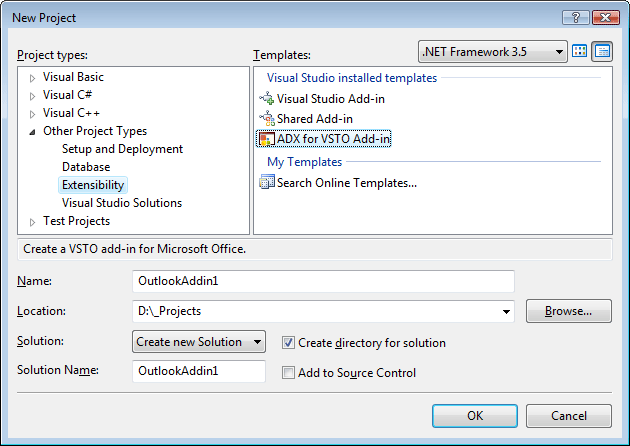Select the Other Project Types label

click(x=95, y=131)
